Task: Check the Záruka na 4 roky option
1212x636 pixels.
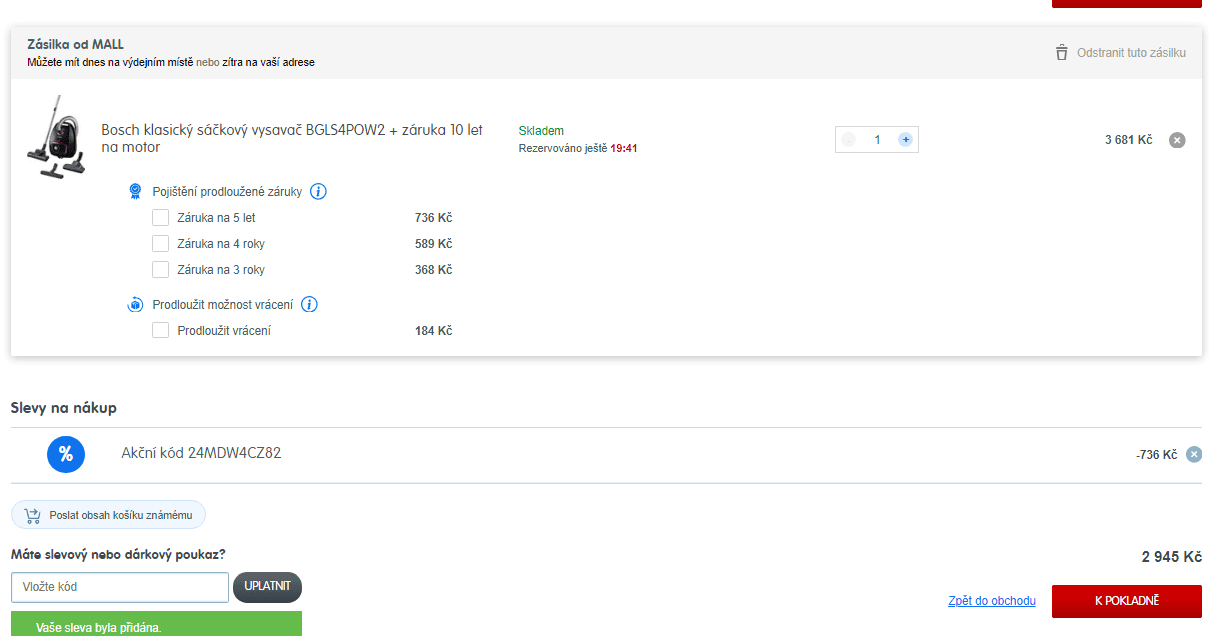Action: point(160,243)
